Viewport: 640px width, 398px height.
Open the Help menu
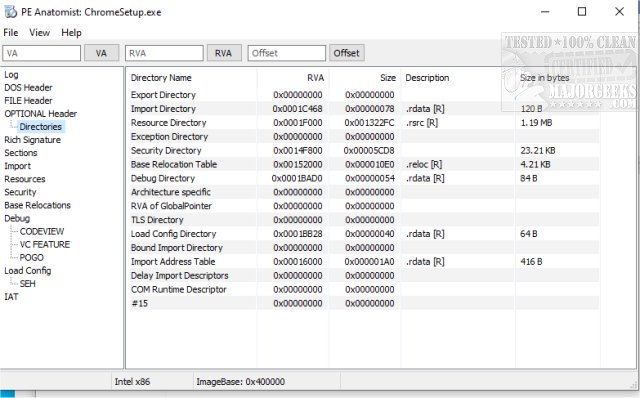[71, 33]
